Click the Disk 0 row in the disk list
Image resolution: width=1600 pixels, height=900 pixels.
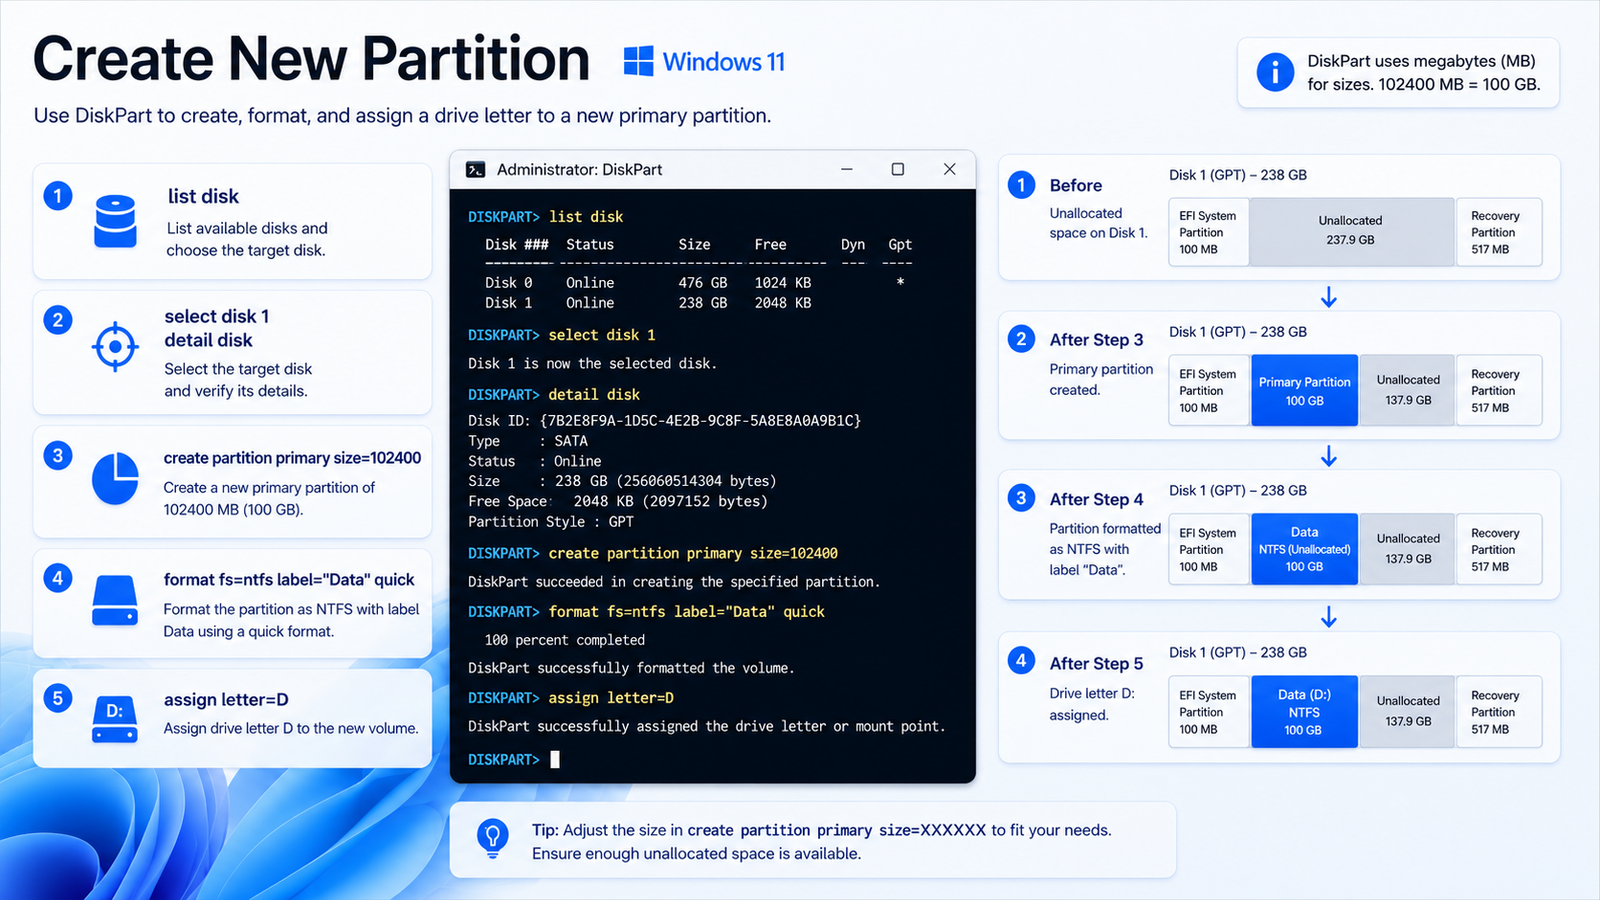[x=695, y=283]
